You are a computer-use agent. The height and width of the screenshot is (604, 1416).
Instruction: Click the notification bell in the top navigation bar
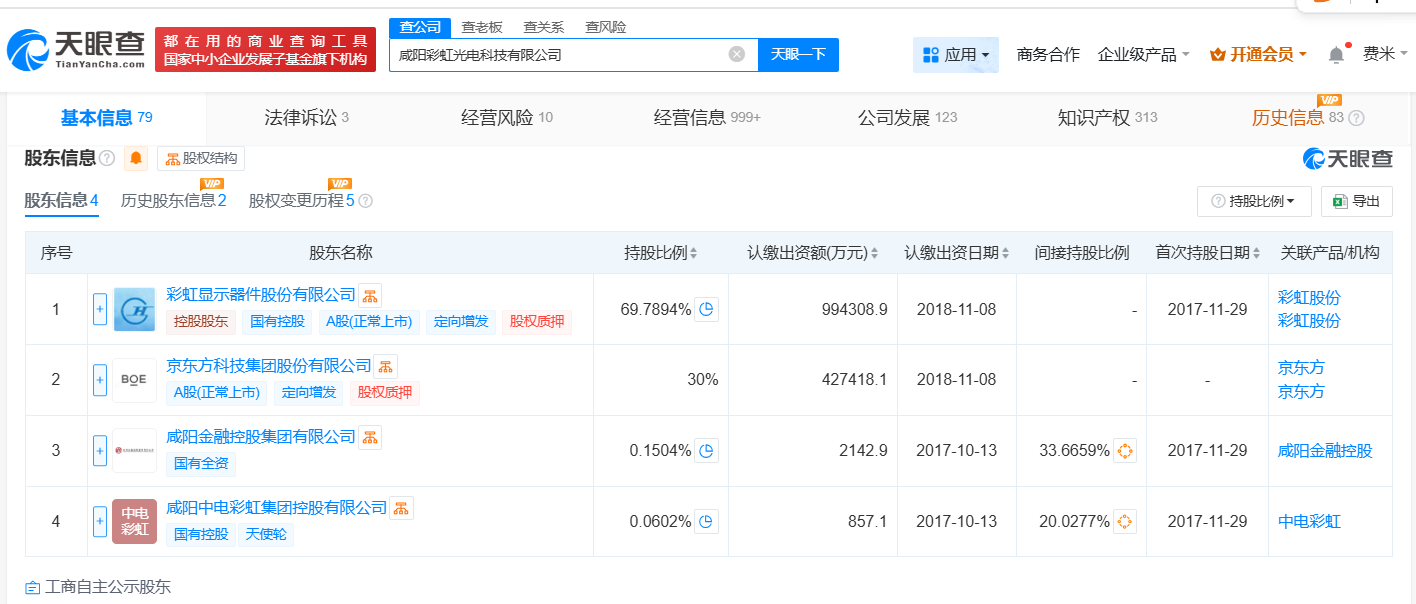coord(1334,54)
